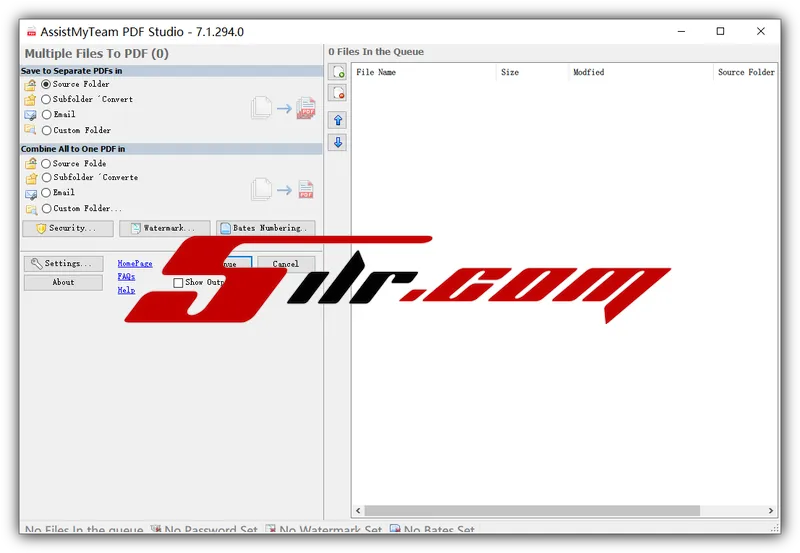
Task: Click the folder icon beside separate-PDFs Custom Folder
Action: (x=31, y=130)
